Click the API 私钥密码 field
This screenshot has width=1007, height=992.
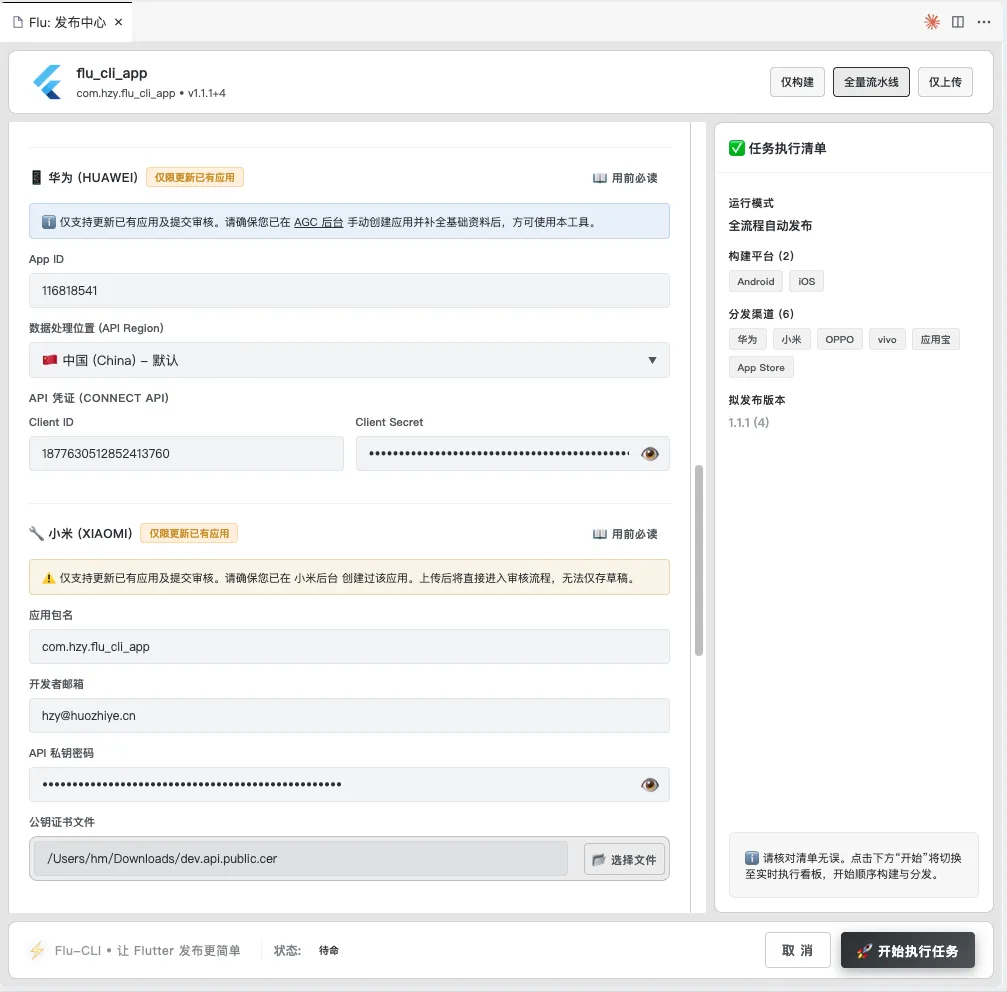pos(349,785)
